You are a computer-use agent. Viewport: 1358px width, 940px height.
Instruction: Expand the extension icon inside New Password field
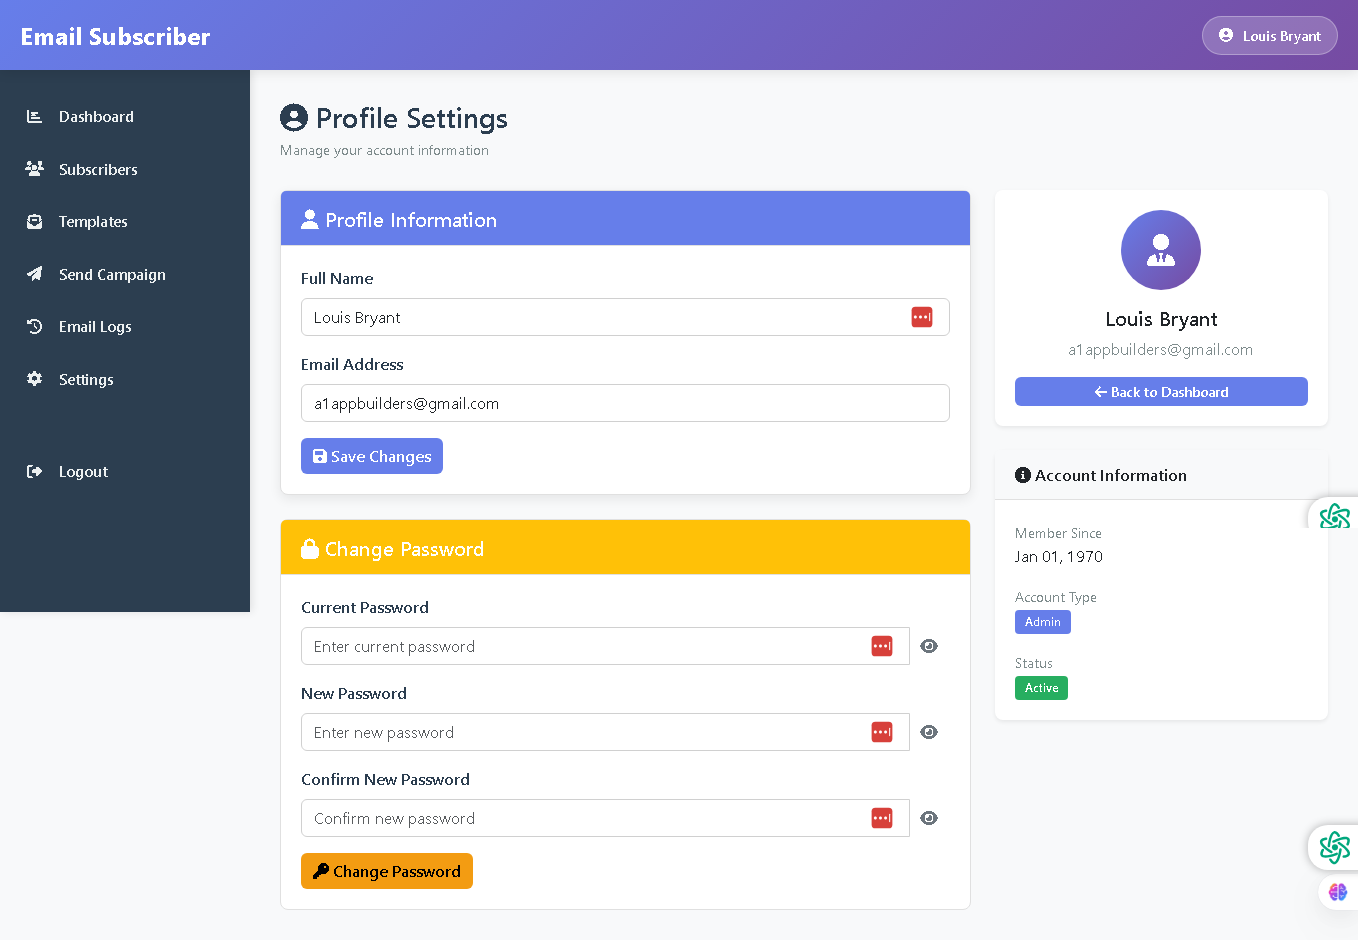(882, 732)
